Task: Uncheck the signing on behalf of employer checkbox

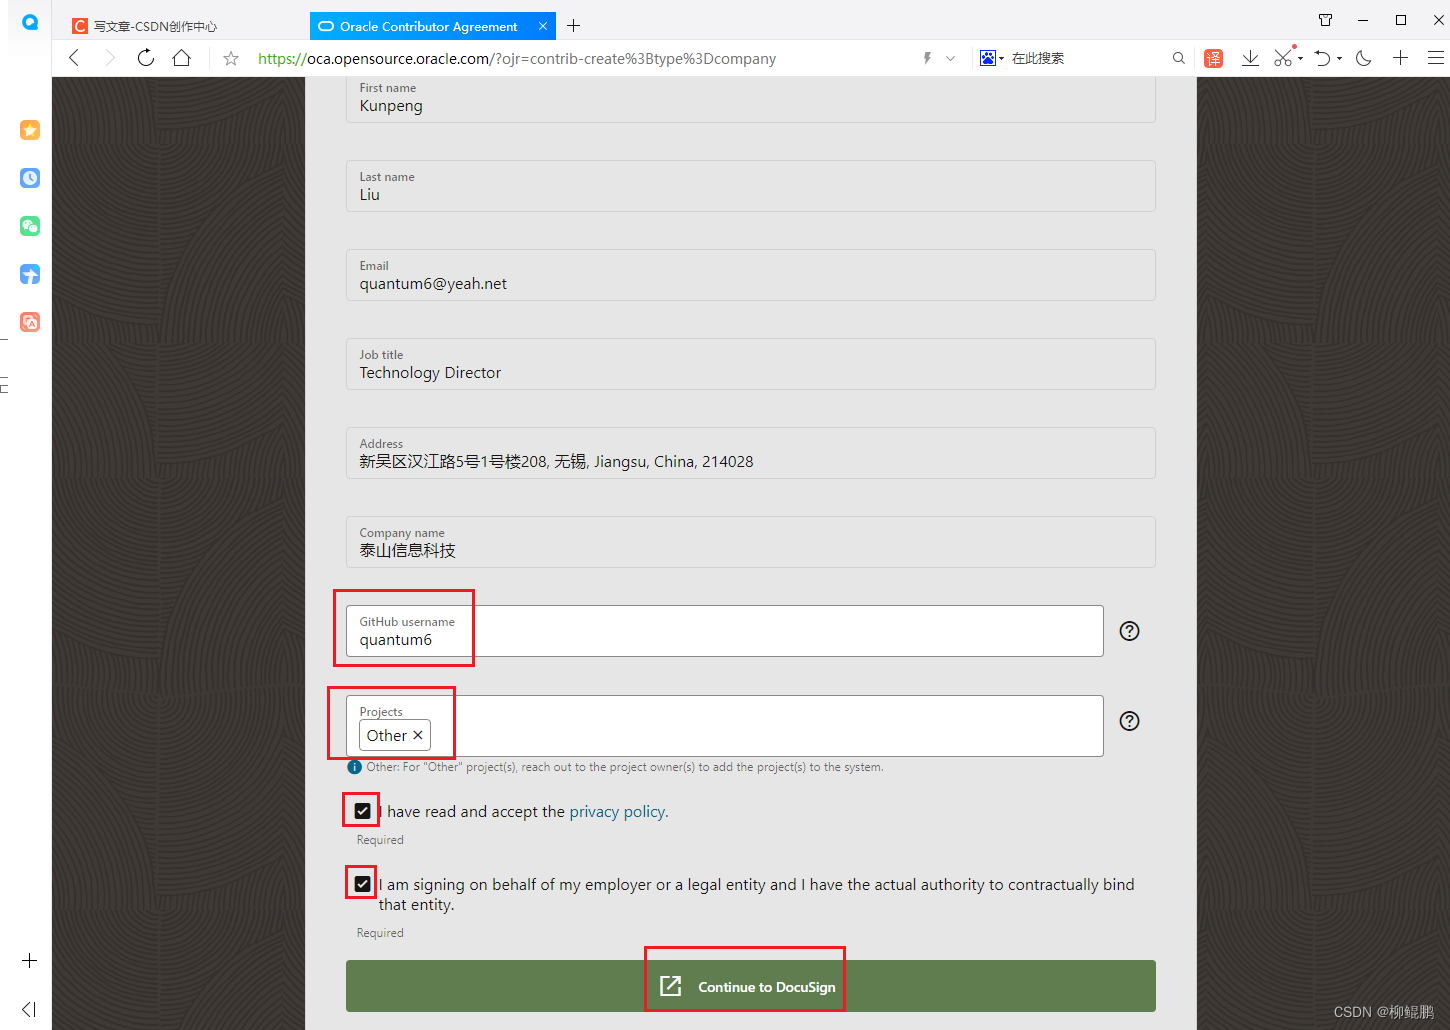Action: [362, 882]
